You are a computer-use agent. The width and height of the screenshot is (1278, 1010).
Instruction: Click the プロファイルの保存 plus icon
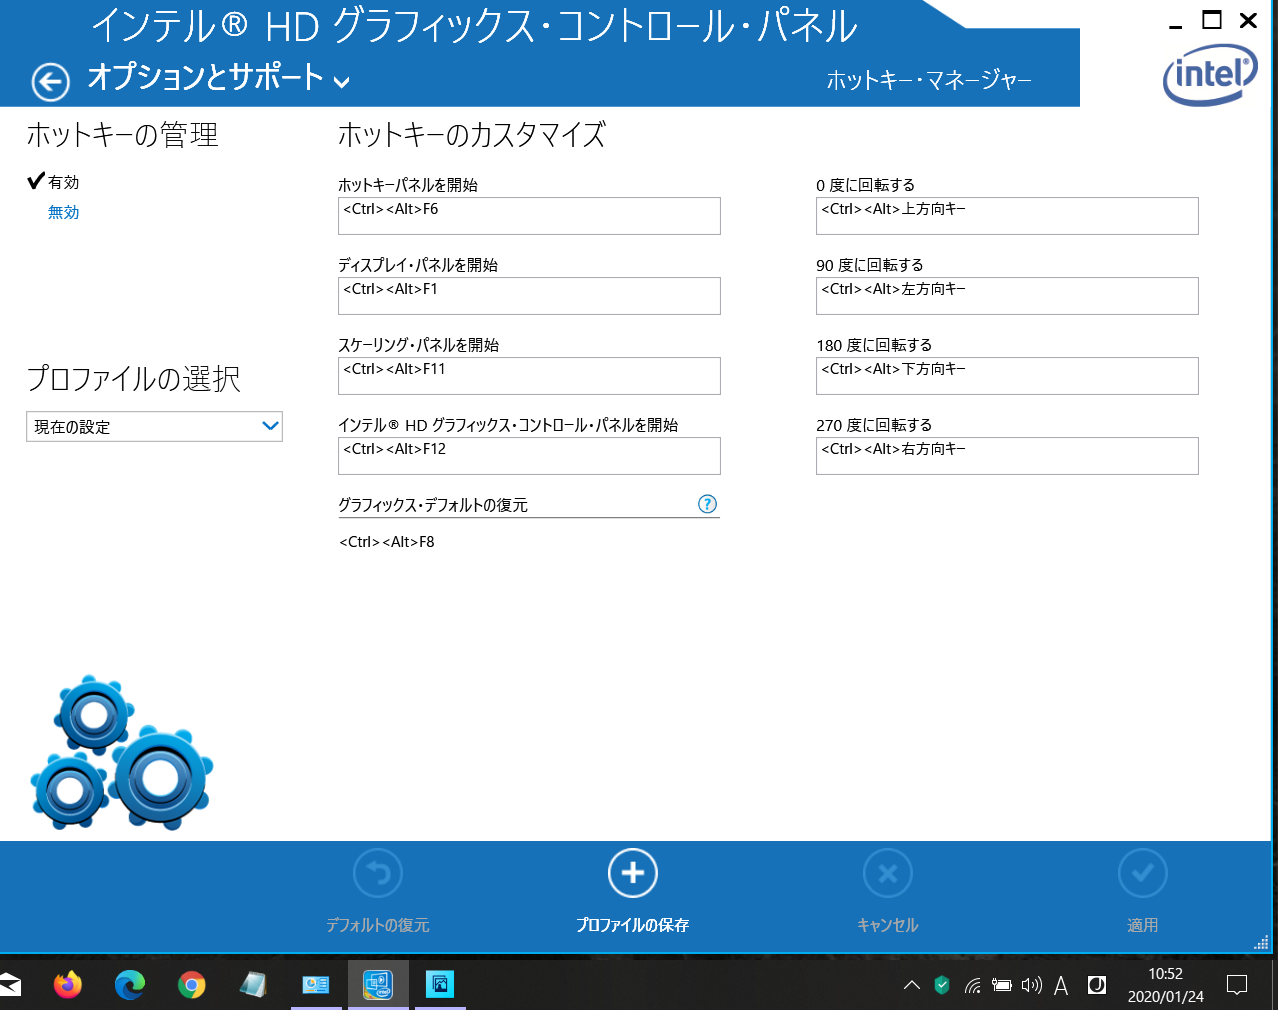[633, 873]
